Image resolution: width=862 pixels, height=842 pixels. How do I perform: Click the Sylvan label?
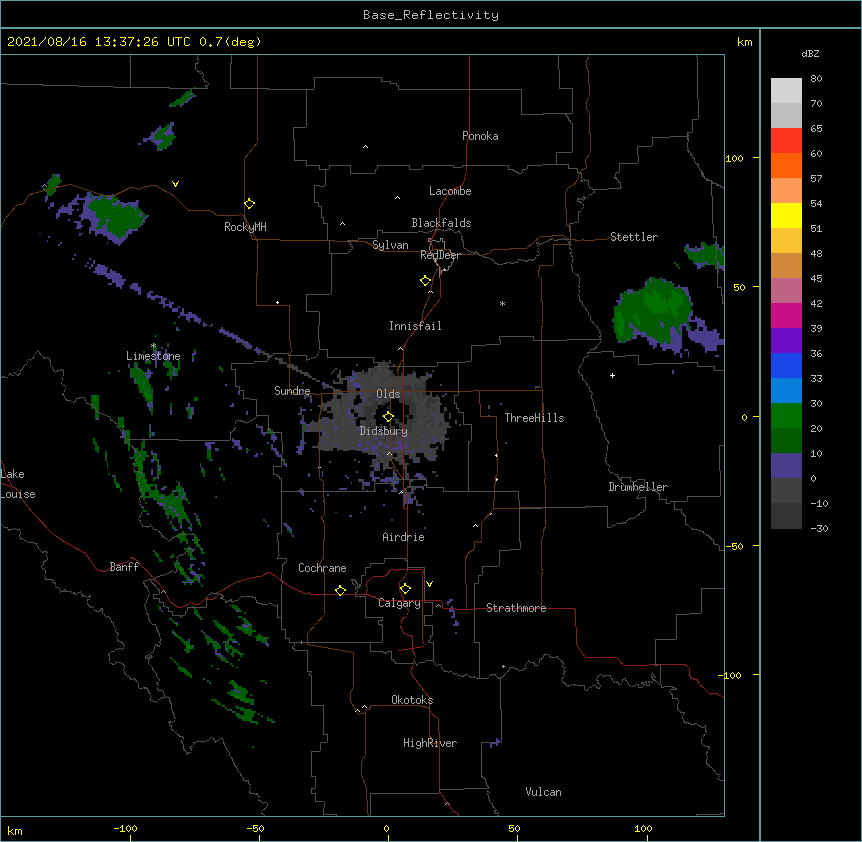[390, 245]
